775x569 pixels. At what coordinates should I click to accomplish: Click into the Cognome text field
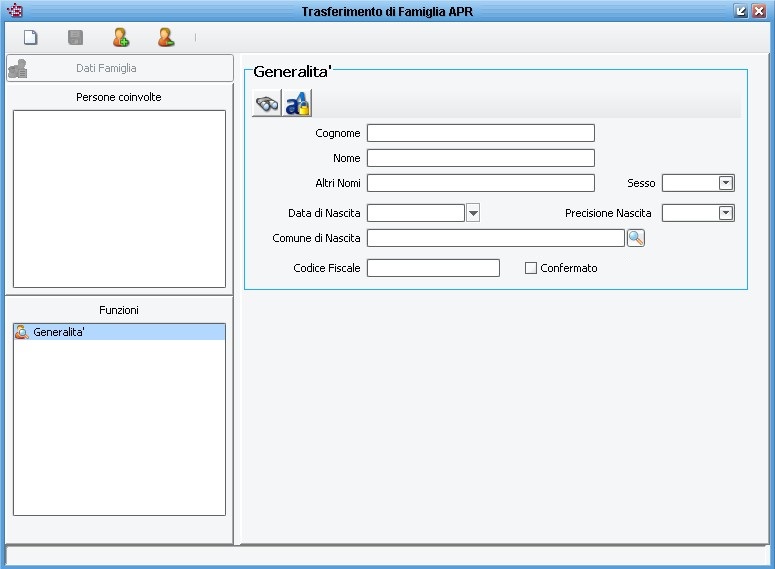coord(480,133)
